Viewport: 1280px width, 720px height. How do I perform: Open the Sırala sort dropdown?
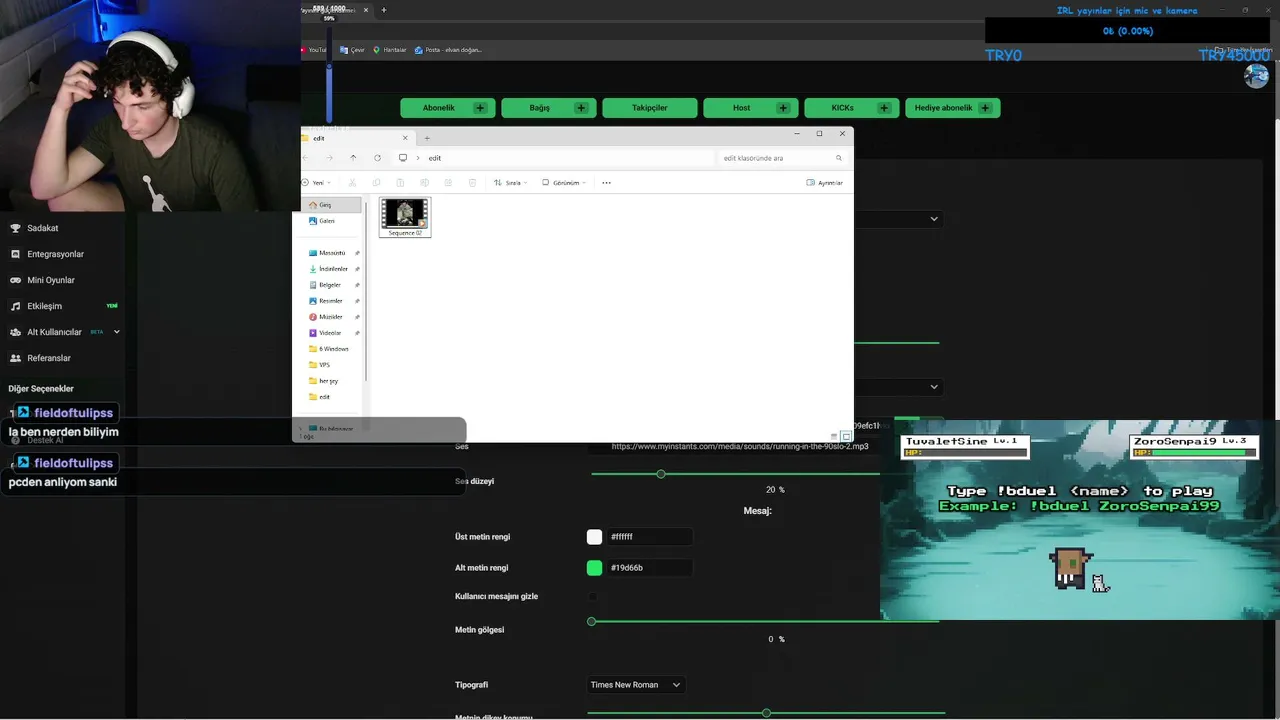click(510, 183)
